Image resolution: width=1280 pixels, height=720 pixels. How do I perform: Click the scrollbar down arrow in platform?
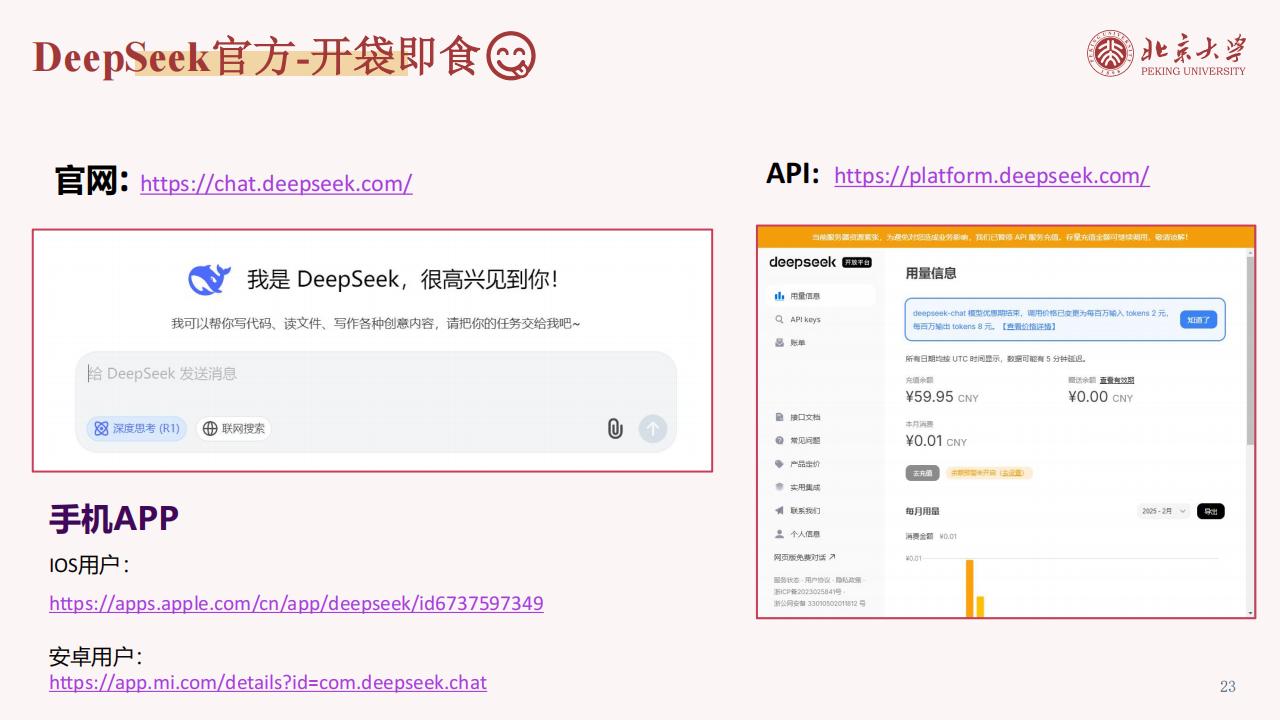tap(1250, 612)
